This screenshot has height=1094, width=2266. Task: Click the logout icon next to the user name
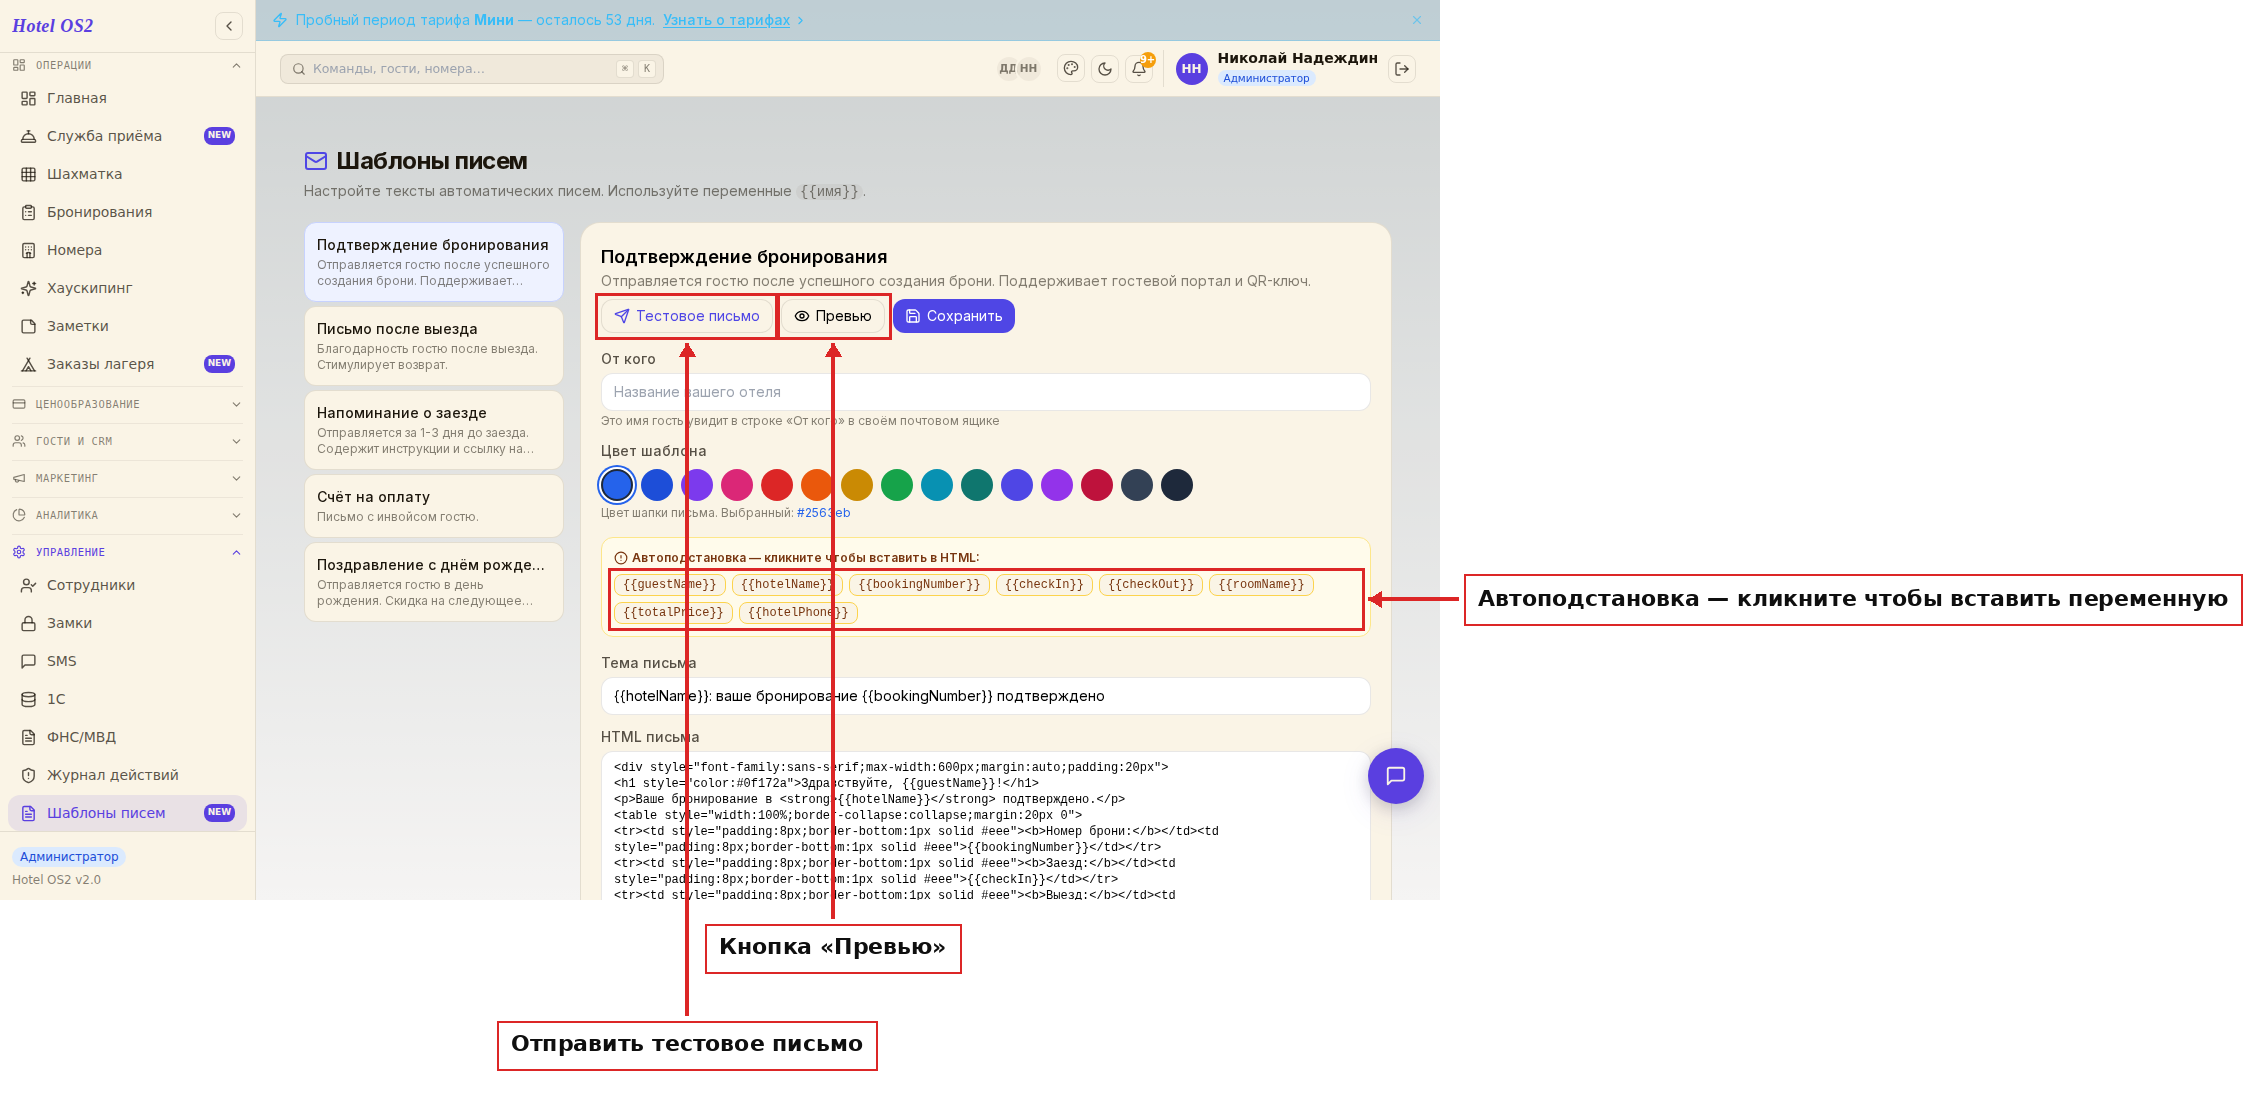(x=1402, y=69)
